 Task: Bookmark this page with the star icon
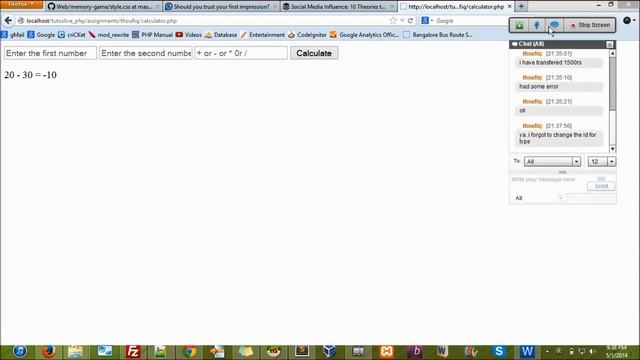(393, 20)
